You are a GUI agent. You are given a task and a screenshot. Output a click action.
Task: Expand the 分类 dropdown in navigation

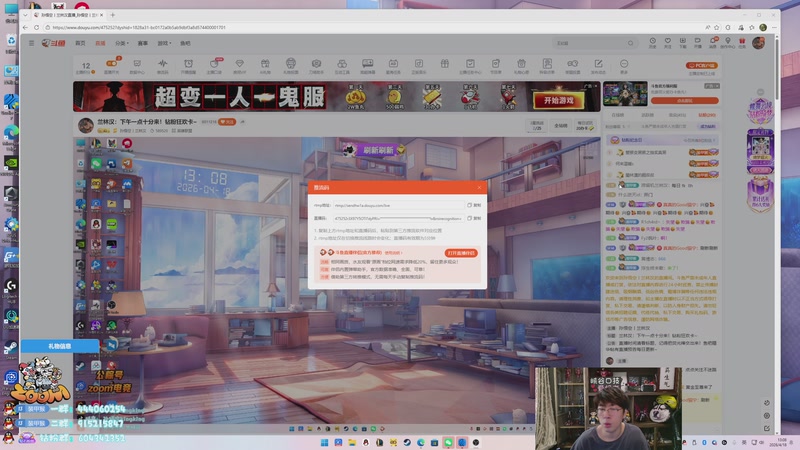122,43
